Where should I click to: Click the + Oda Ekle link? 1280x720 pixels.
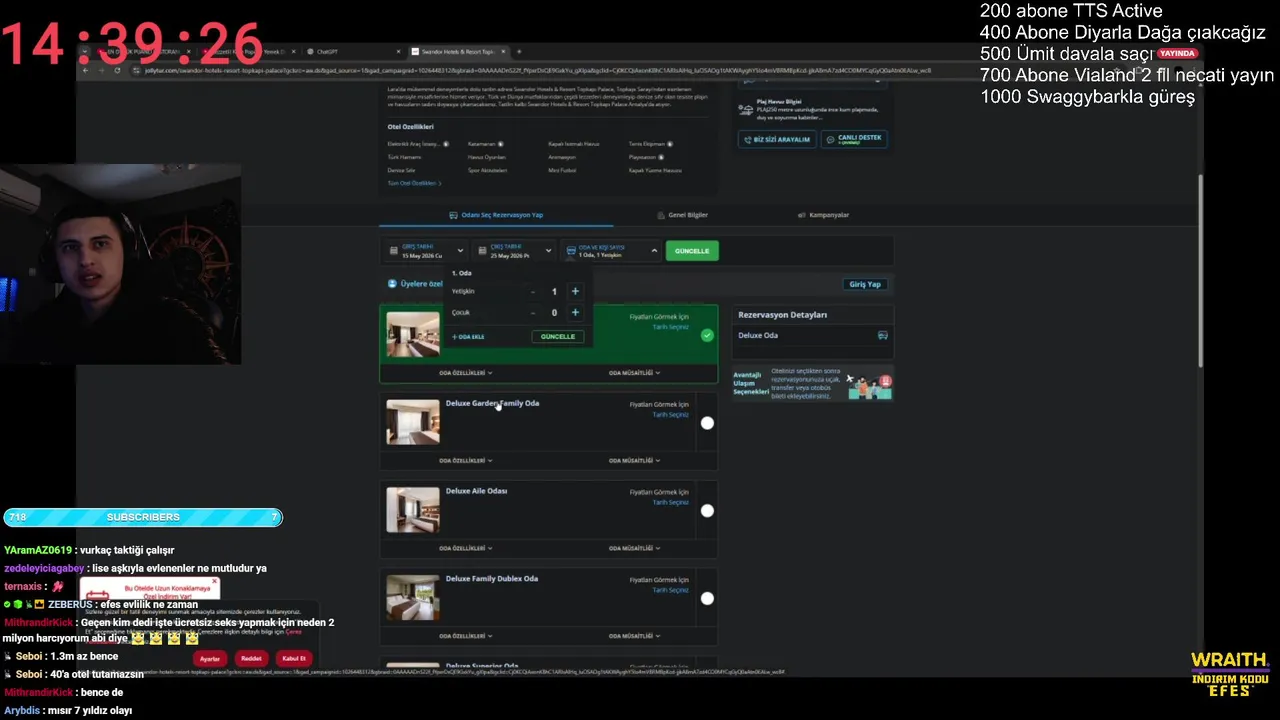(468, 337)
